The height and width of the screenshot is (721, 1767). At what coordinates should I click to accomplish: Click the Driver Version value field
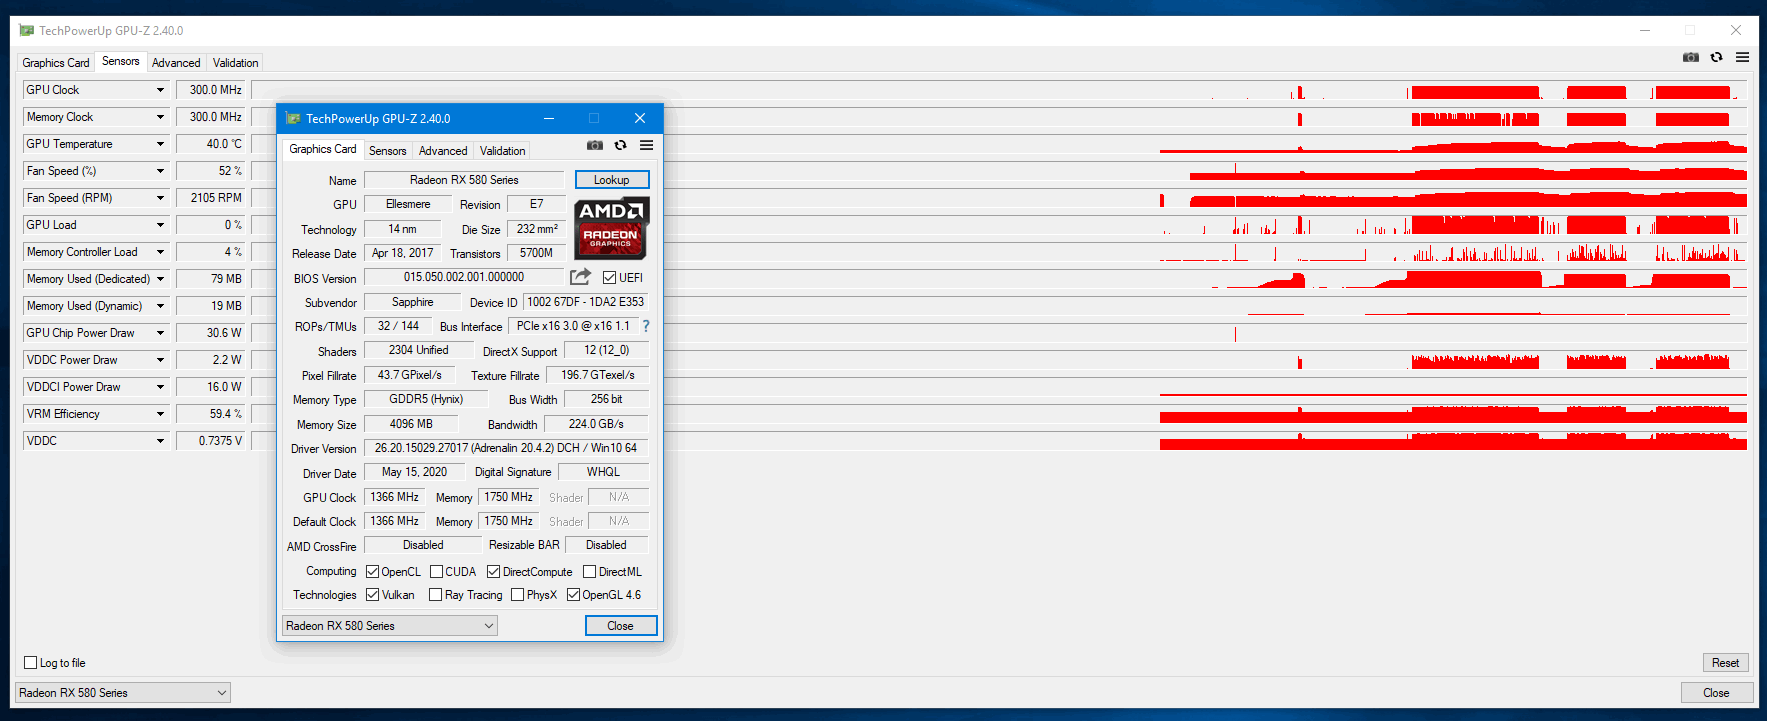[506, 448]
